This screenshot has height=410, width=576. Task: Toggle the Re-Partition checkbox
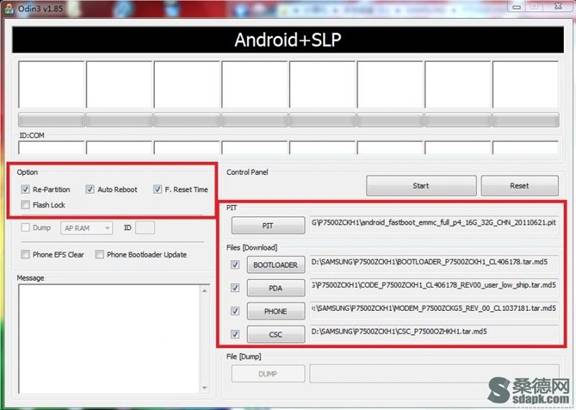pyautogui.click(x=25, y=189)
